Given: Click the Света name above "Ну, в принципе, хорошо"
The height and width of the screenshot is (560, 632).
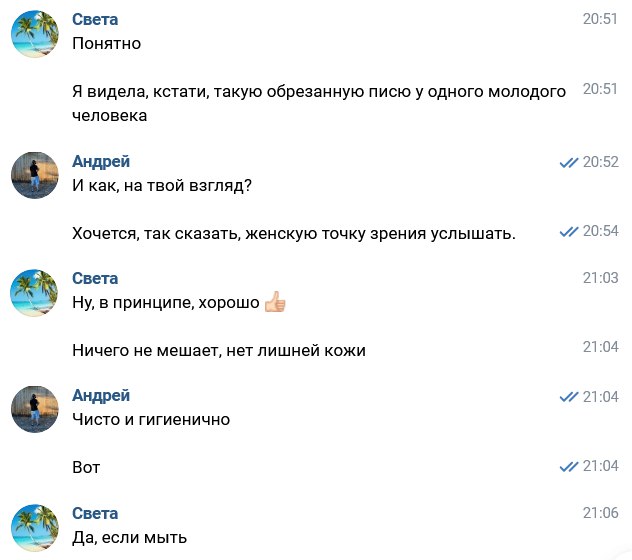Looking at the screenshot, I should [95, 278].
